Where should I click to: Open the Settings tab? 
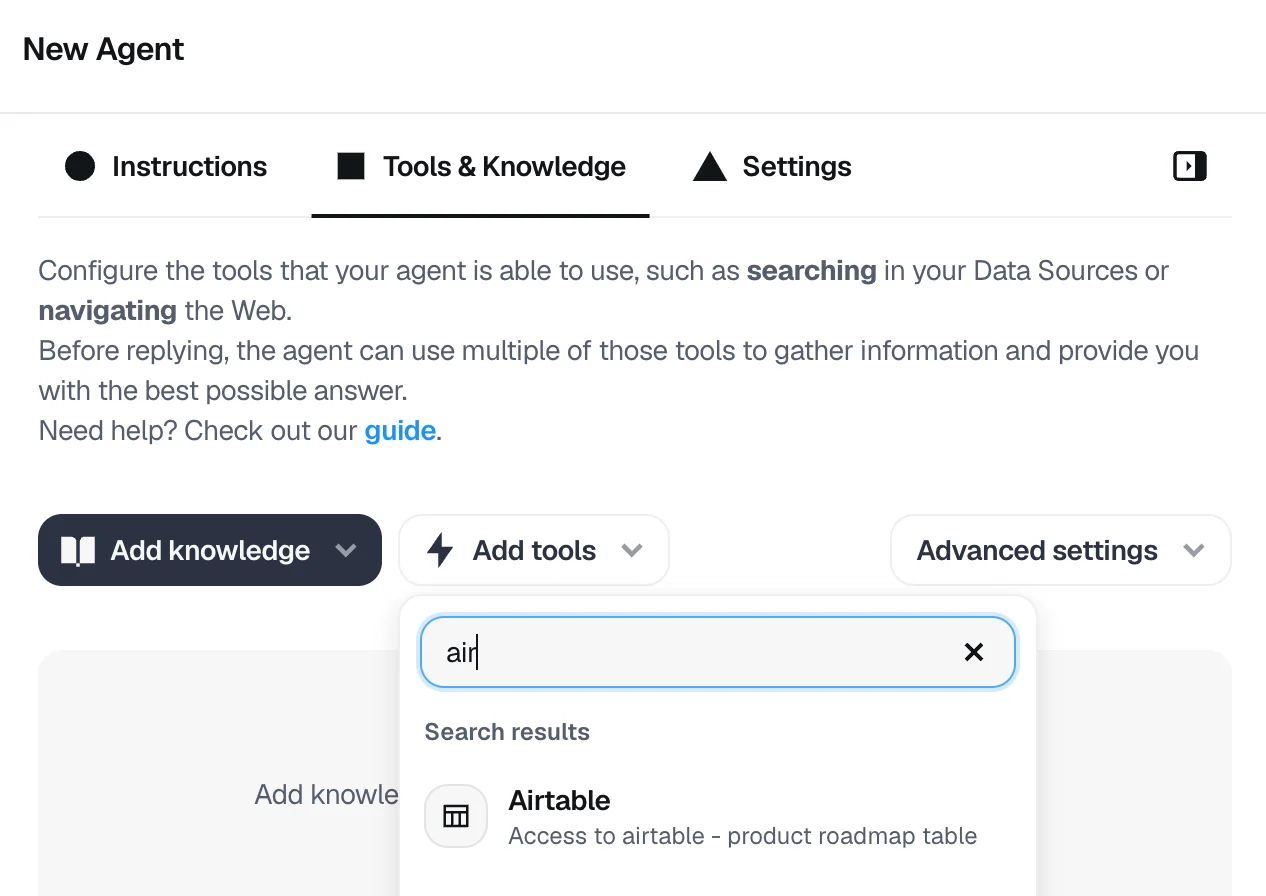click(x=796, y=166)
